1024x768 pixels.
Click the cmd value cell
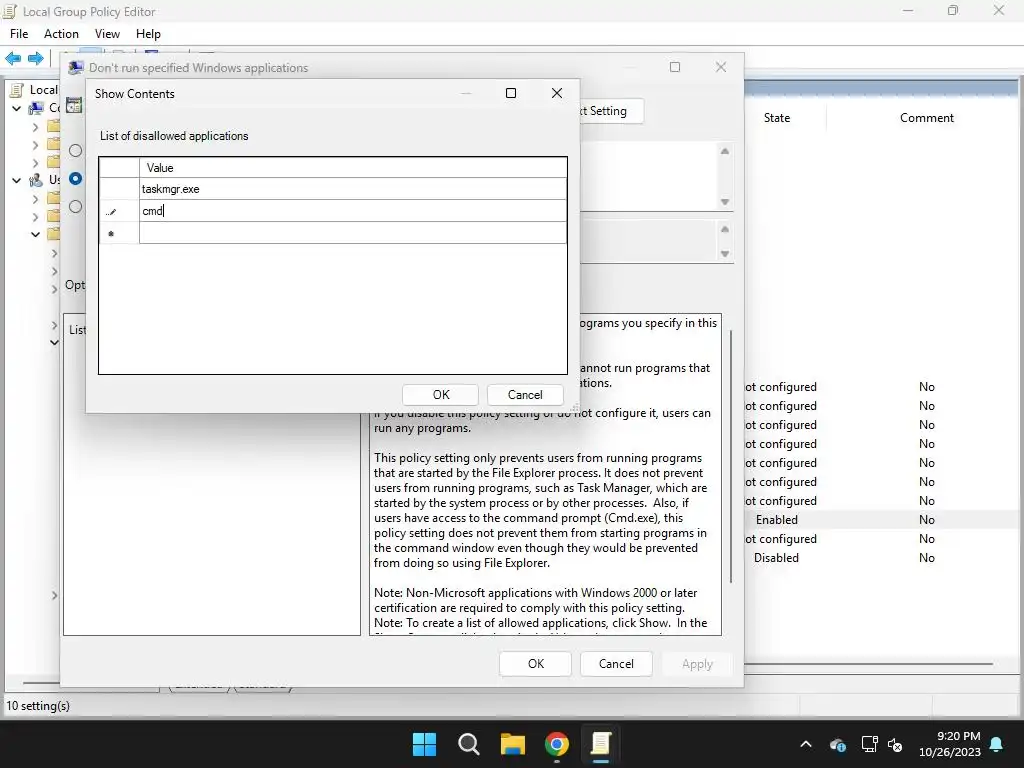[353, 211]
